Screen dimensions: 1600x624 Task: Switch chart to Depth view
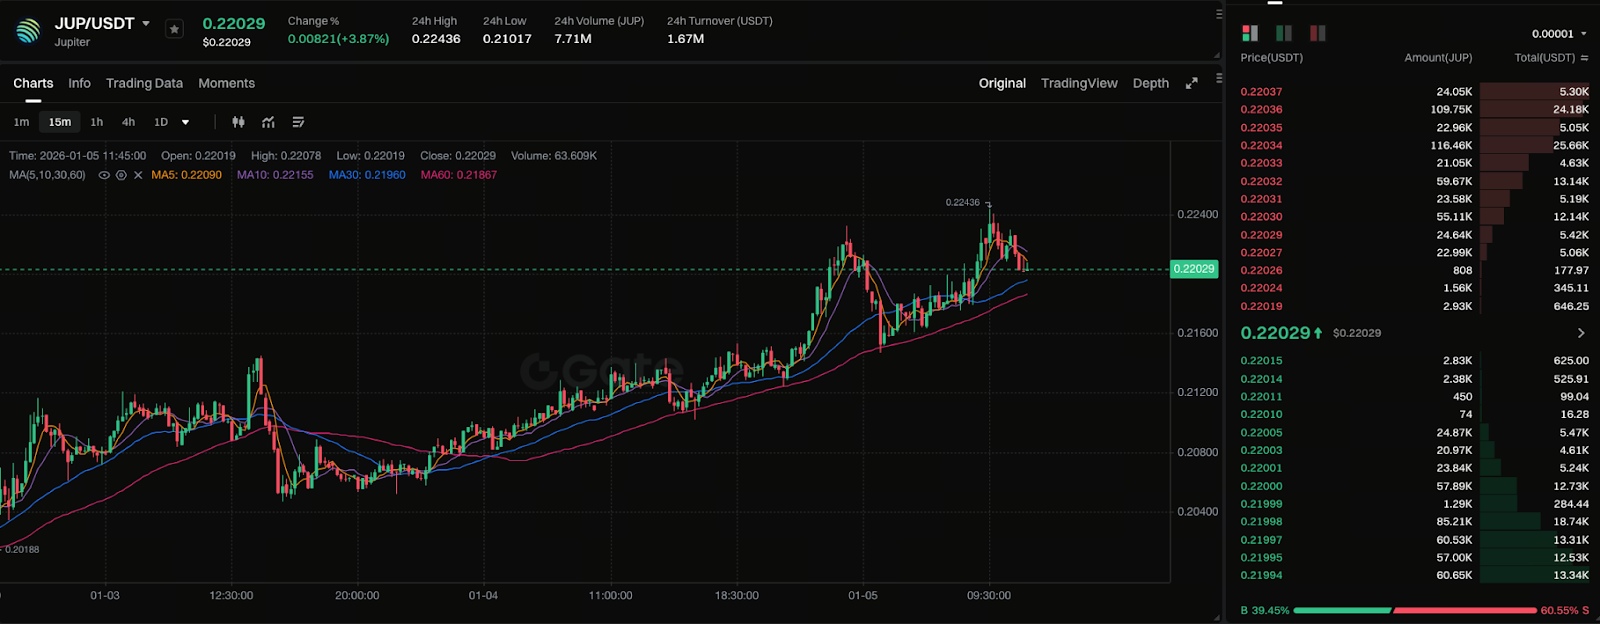[x=1151, y=83]
